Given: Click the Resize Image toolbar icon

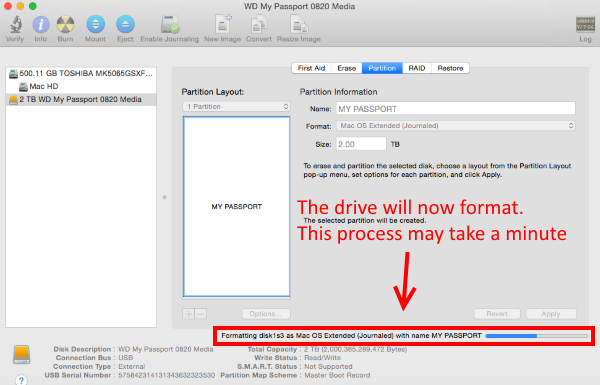Looking at the screenshot, I should pyautogui.click(x=298, y=24).
